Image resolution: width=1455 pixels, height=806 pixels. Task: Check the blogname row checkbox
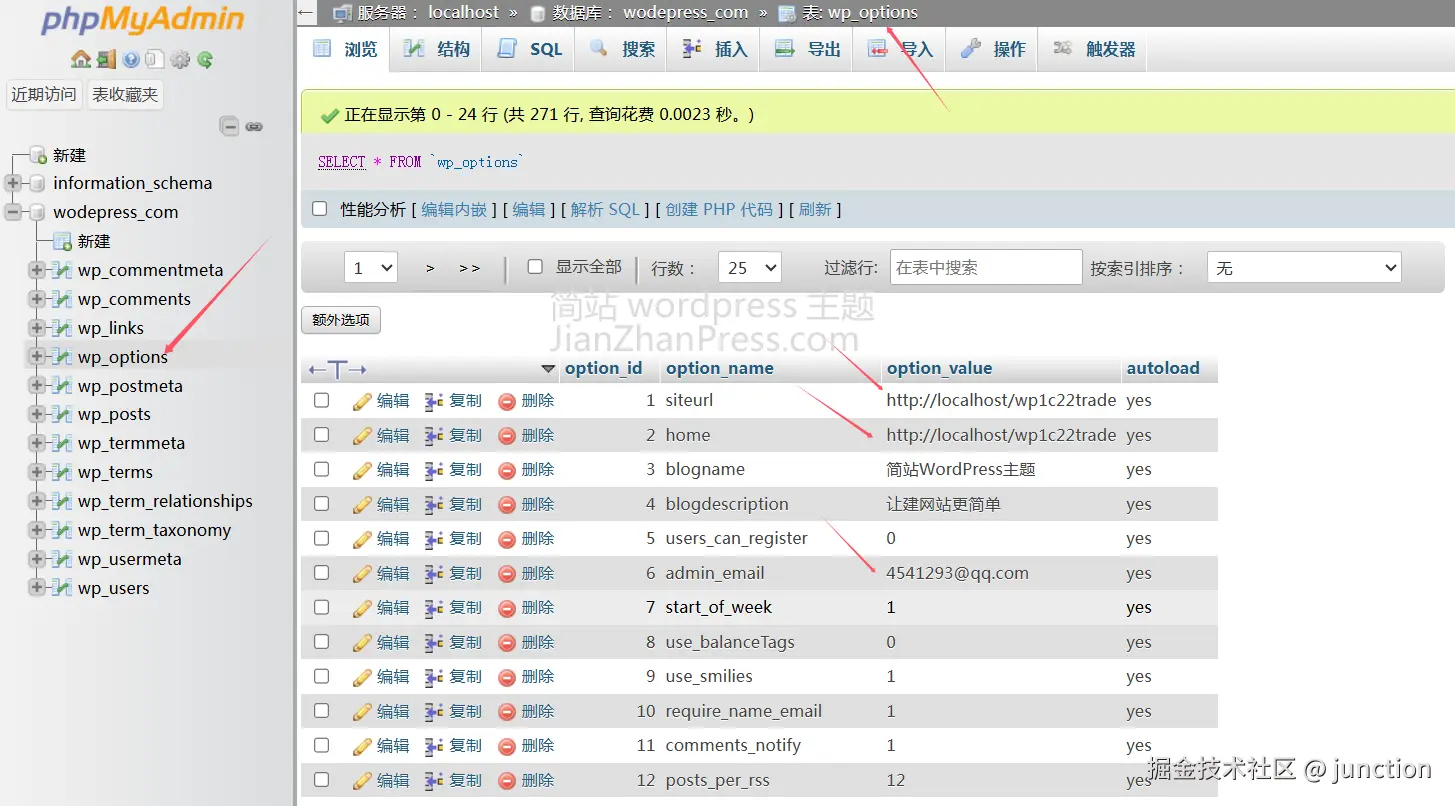[321, 469]
